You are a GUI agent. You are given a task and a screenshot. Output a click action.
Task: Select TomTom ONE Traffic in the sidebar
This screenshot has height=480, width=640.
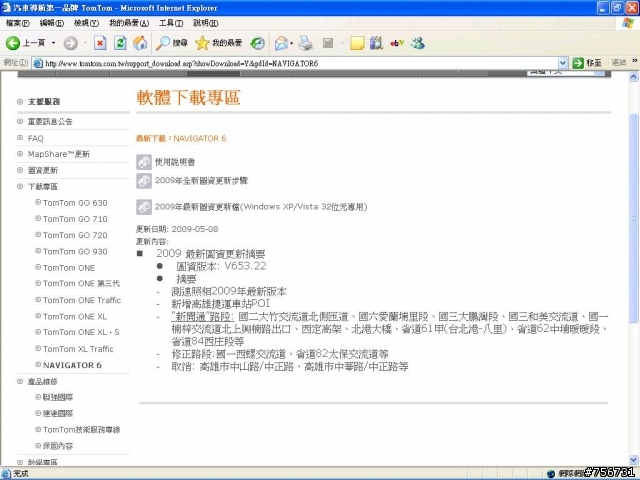(x=82, y=300)
